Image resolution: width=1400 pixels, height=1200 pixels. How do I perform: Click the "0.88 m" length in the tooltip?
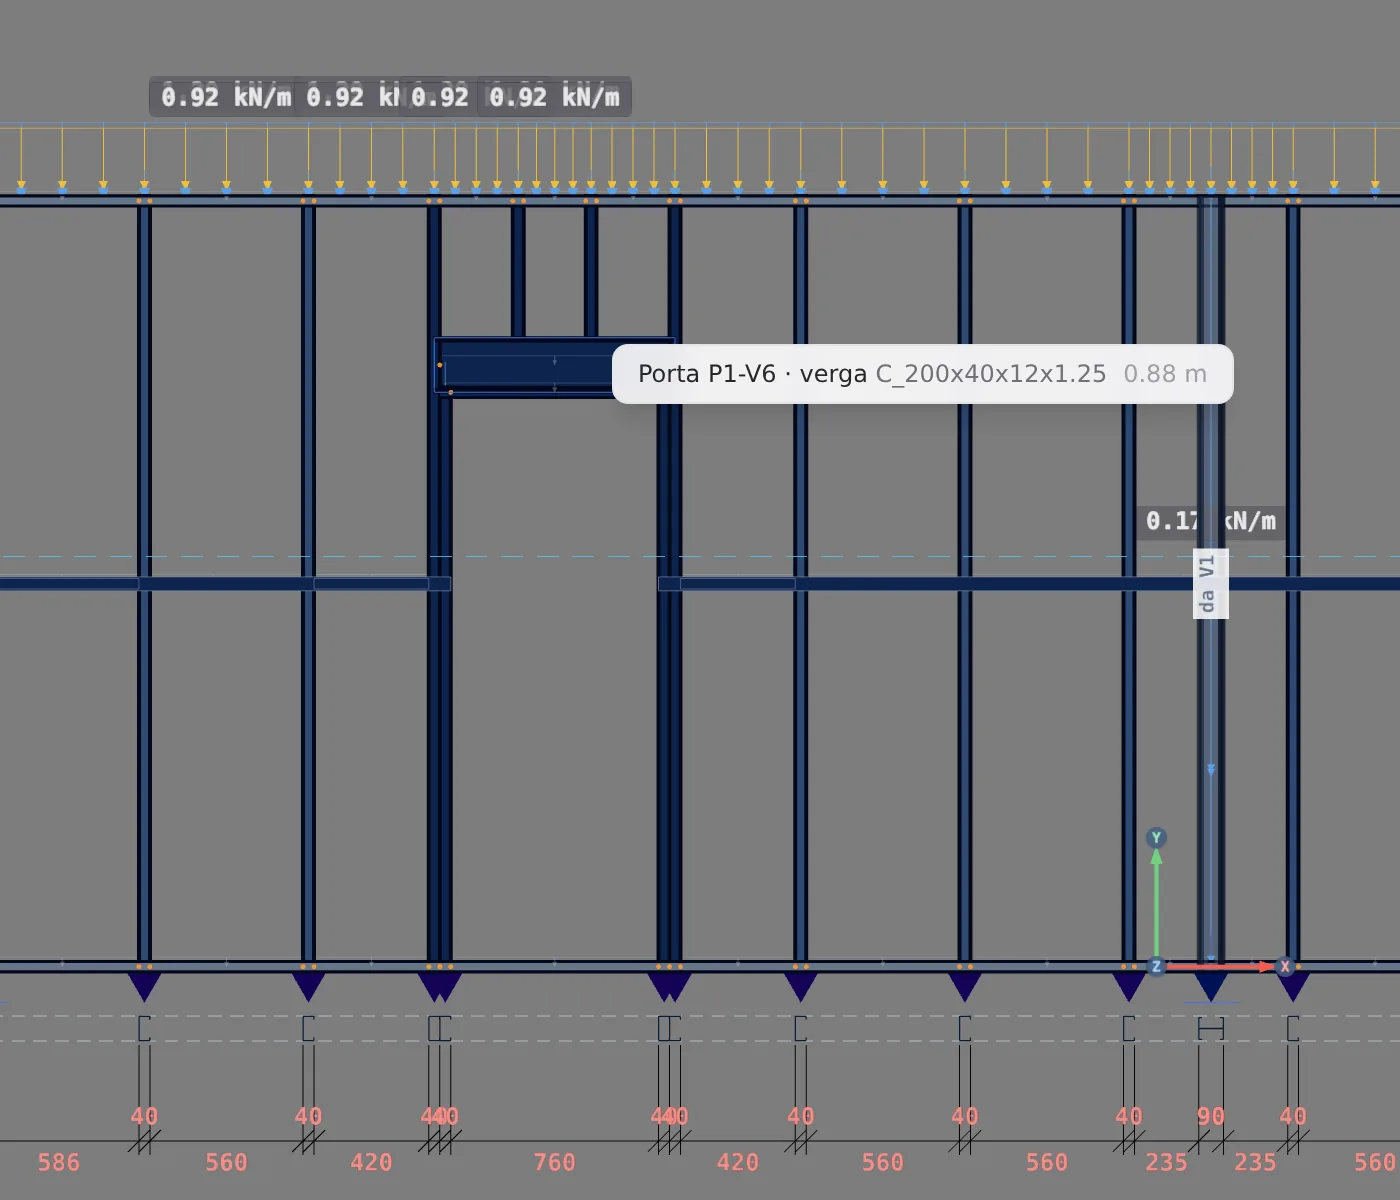[1165, 374]
